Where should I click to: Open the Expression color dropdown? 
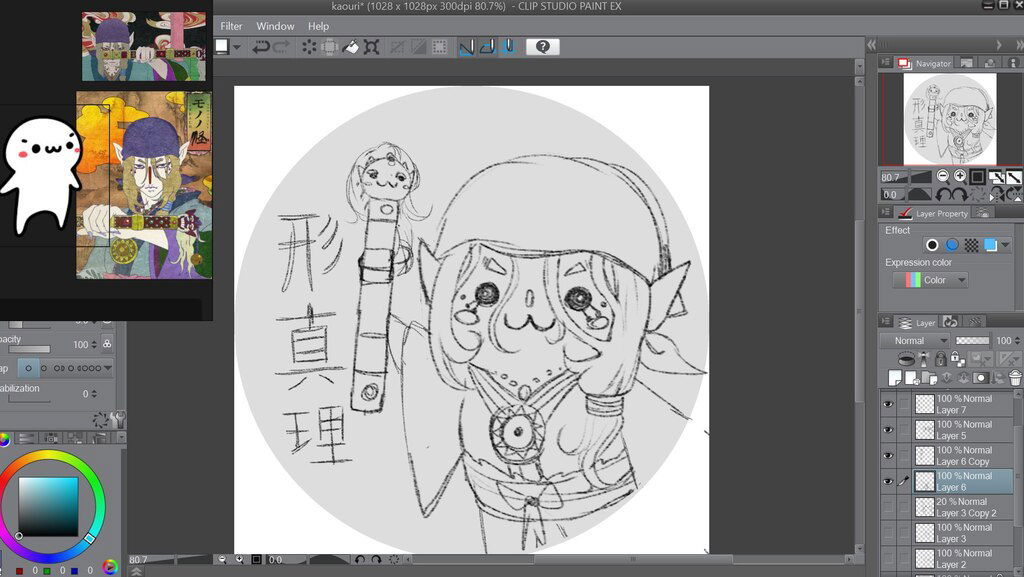click(x=931, y=280)
